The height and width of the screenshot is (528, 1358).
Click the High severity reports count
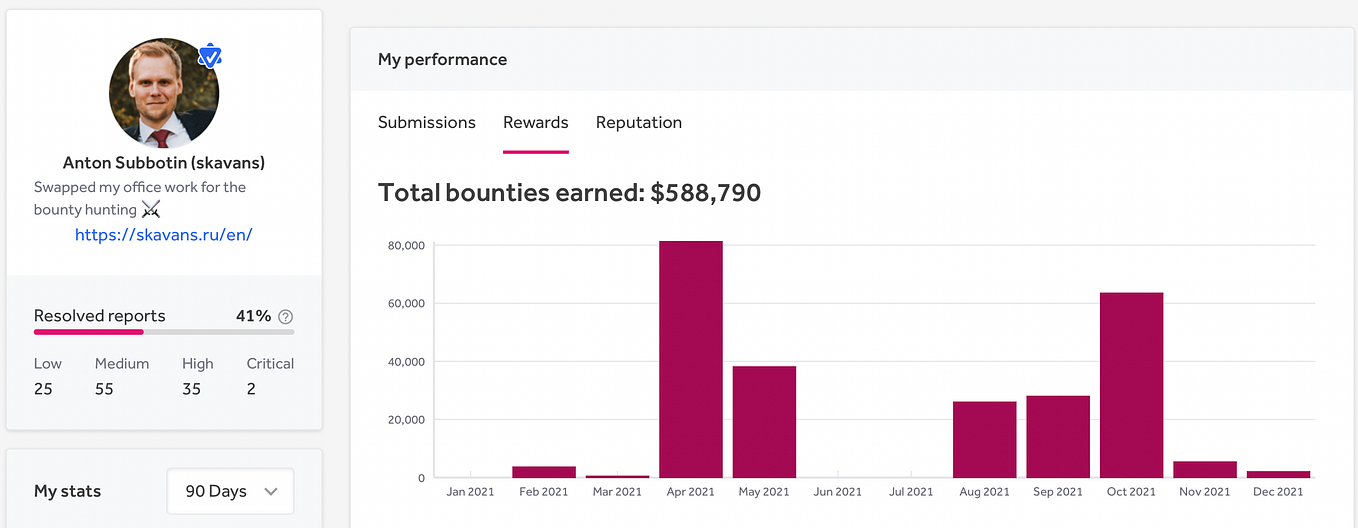point(191,389)
